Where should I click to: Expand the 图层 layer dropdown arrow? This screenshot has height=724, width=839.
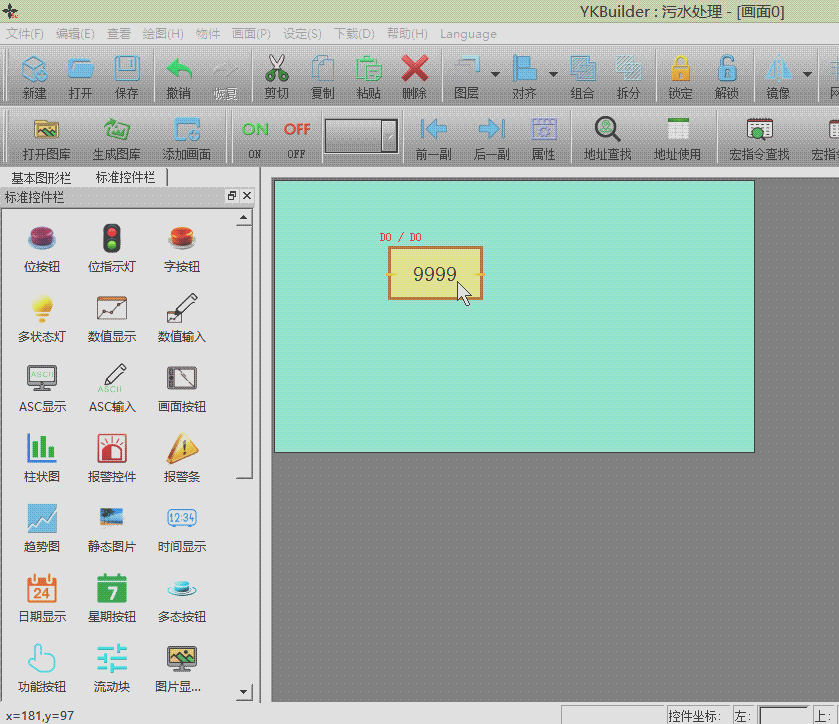pyautogui.click(x=494, y=74)
